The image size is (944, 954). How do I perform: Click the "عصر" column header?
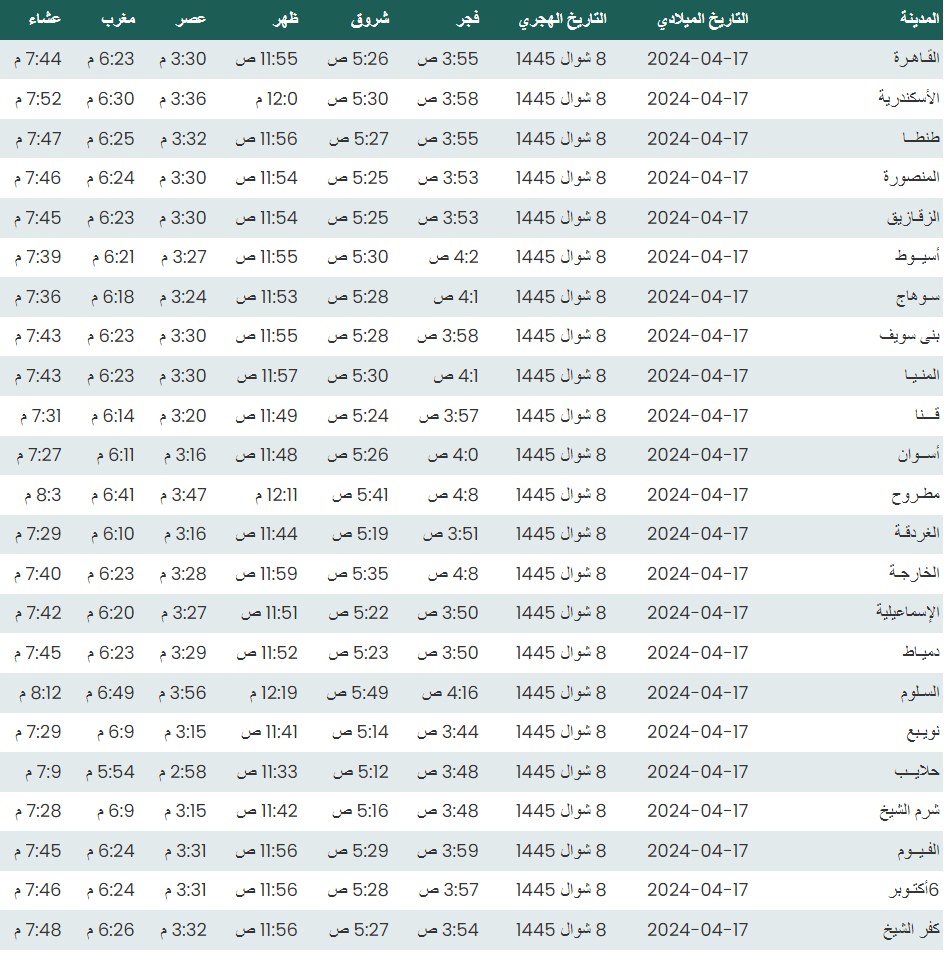193,20
